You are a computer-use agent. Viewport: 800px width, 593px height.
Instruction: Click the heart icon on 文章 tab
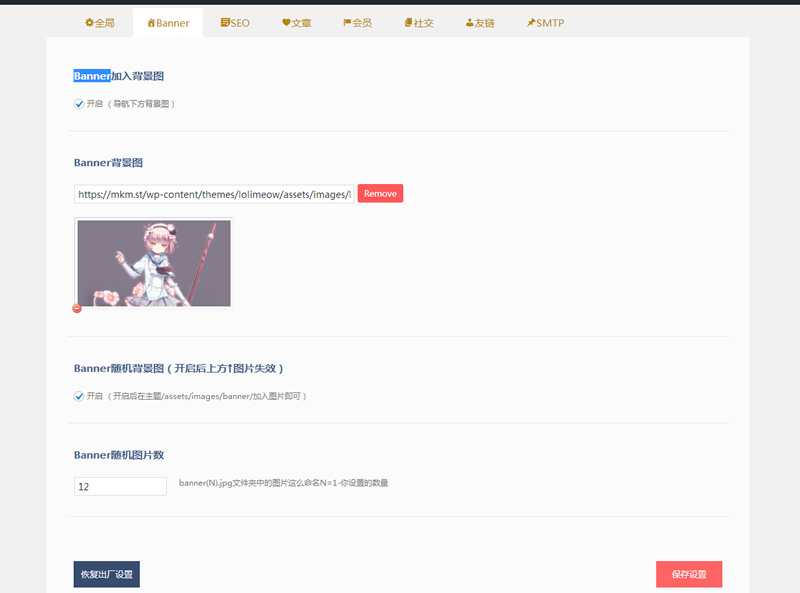pyautogui.click(x=286, y=21)
